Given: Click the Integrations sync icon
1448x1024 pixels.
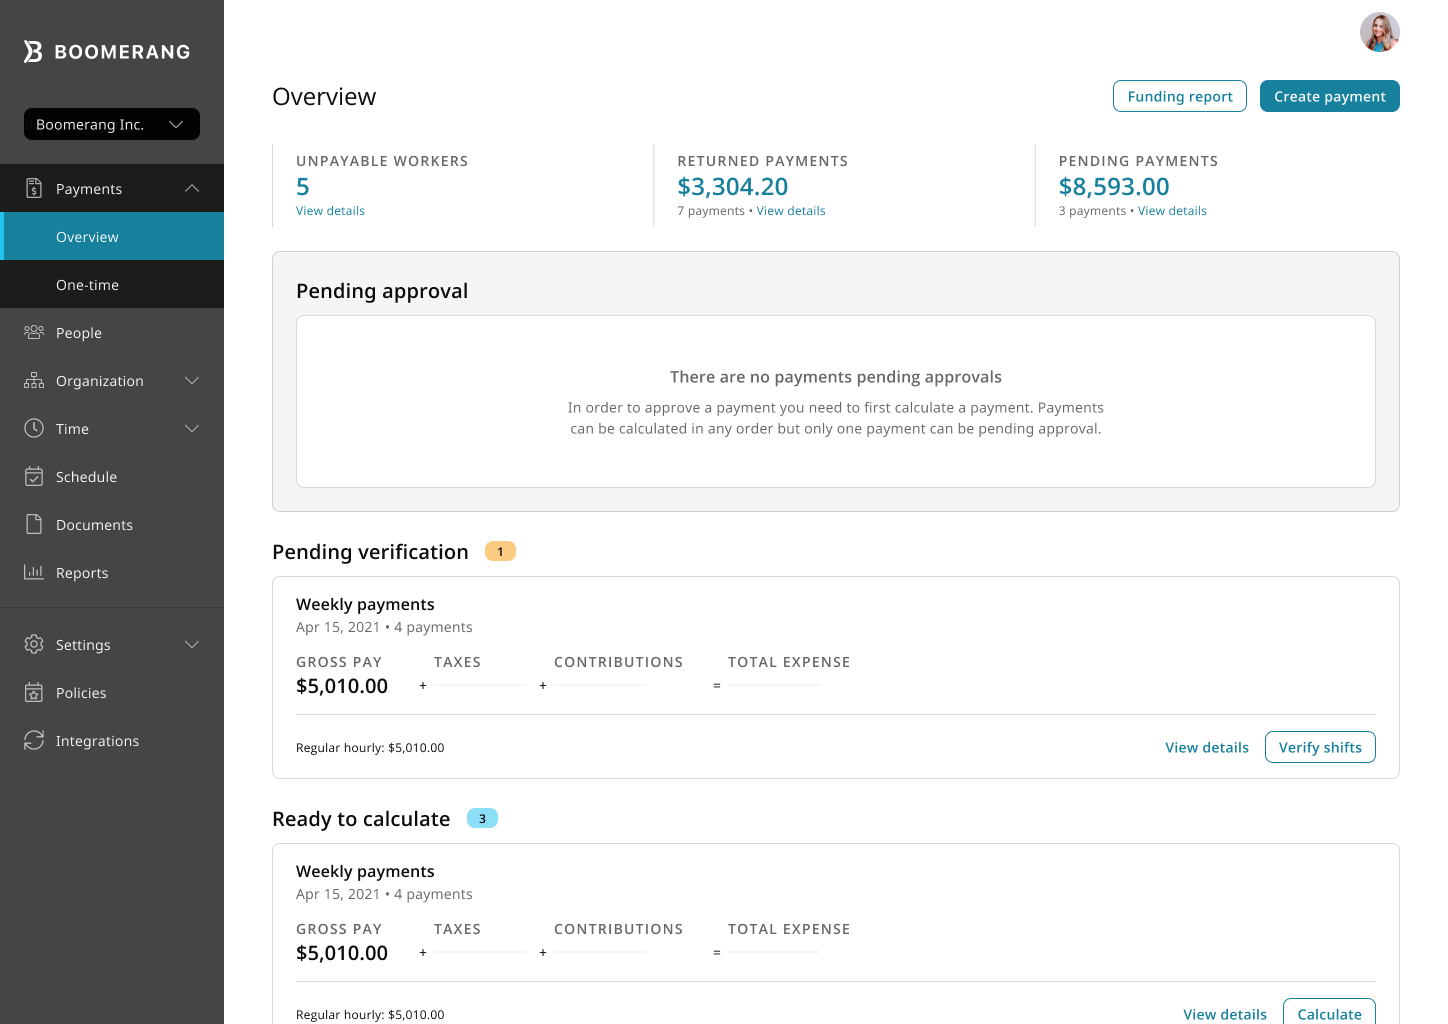Looking at the screenshot, I should point(34,740).
